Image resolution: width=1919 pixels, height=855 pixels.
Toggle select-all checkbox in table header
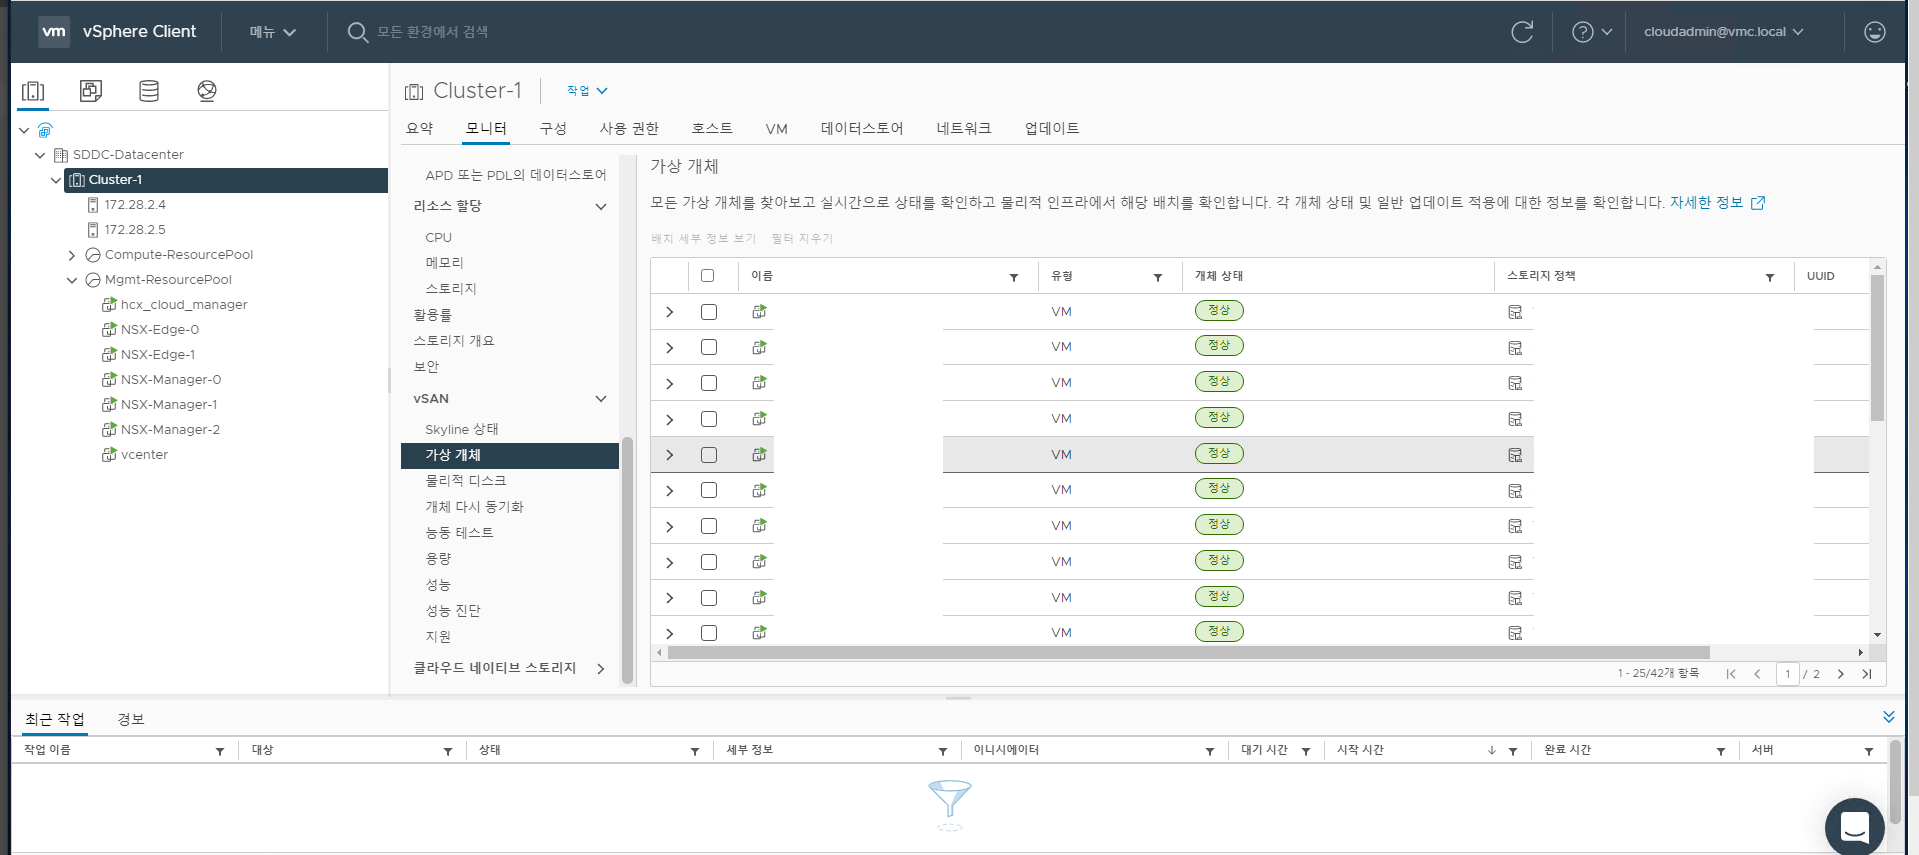coord(707,276)
